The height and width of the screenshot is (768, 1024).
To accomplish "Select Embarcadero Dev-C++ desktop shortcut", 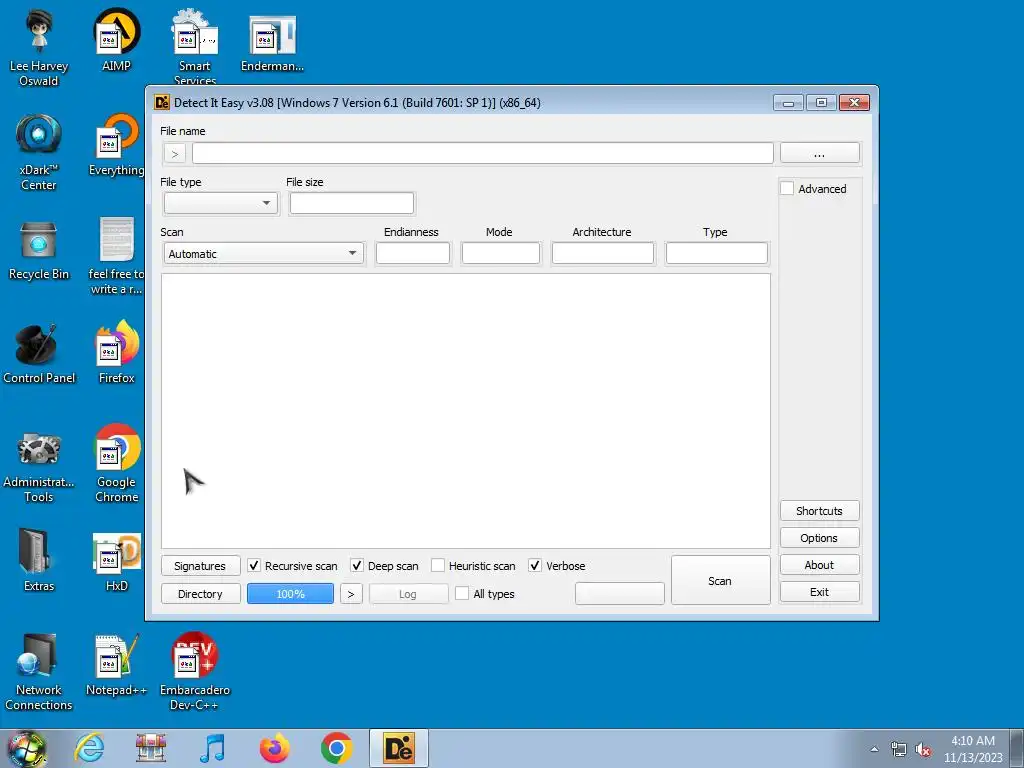I will 195,671.
